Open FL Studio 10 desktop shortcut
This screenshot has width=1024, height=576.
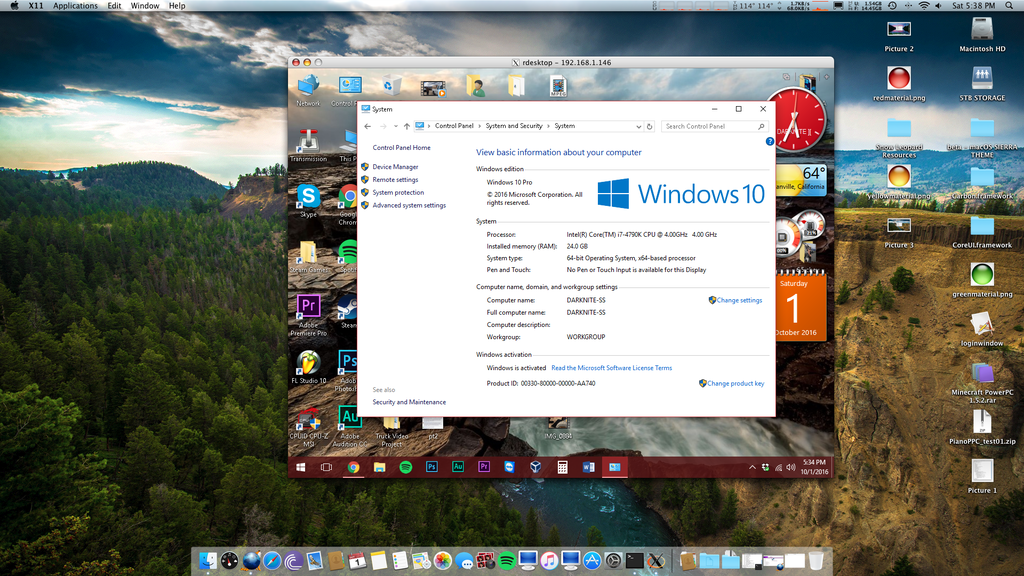tap(308, 368)
